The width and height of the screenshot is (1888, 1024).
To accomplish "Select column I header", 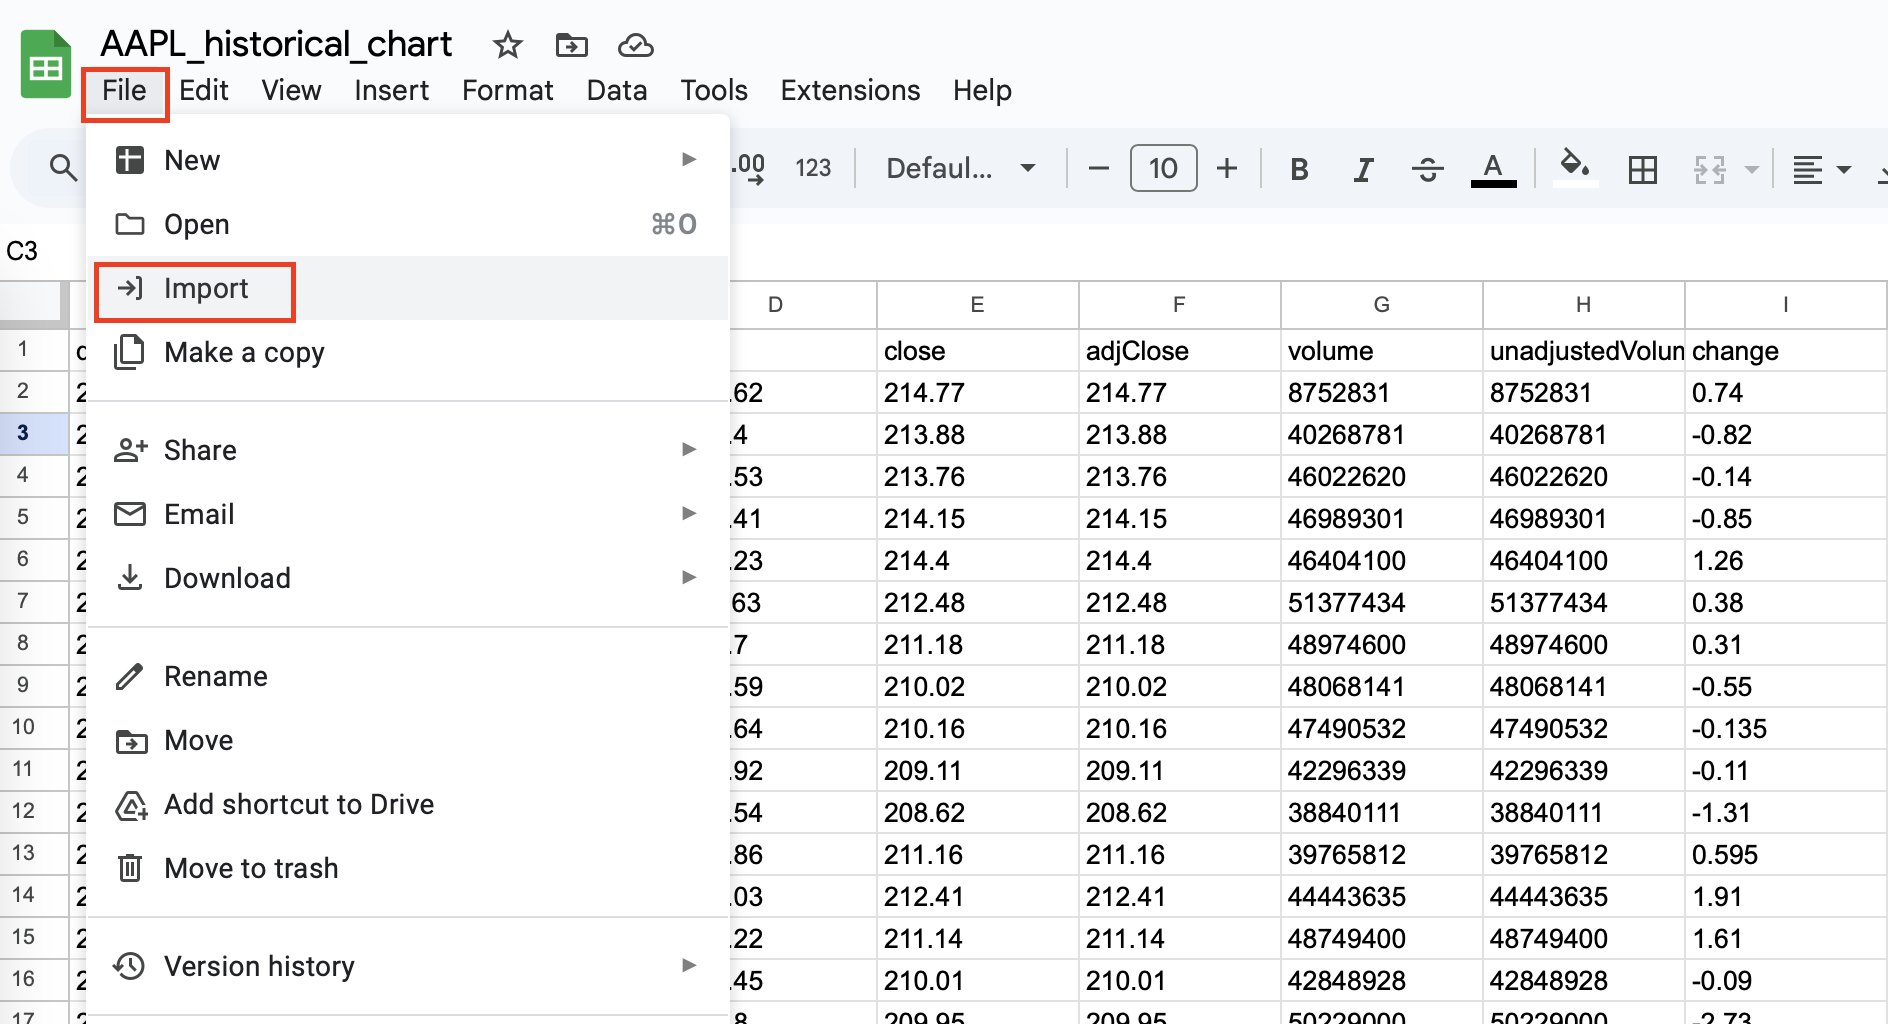I will click(1785, 305).
